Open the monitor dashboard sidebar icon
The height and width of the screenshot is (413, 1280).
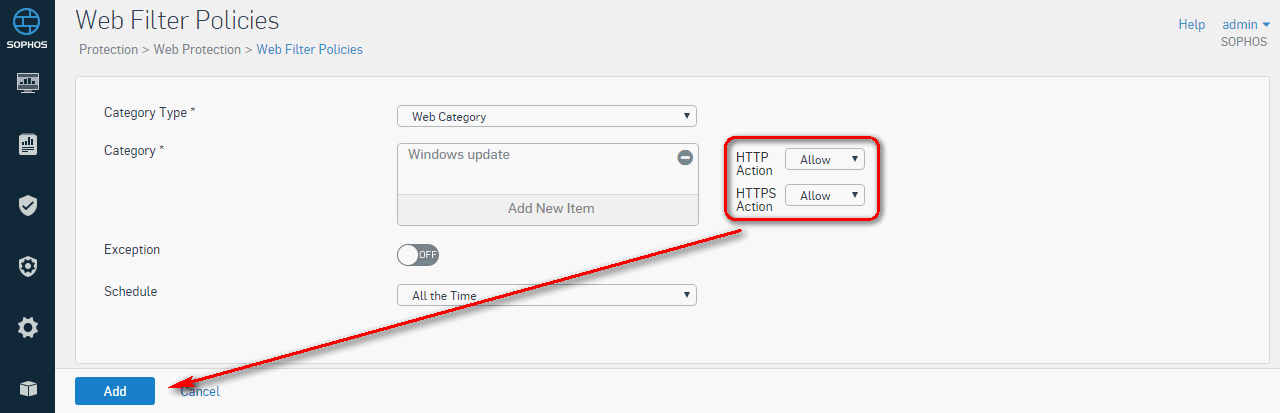coord(28,82)
